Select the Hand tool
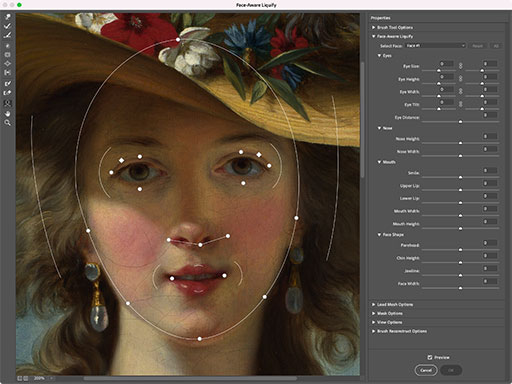Screen dimensions: 512x384 (7, 114)
